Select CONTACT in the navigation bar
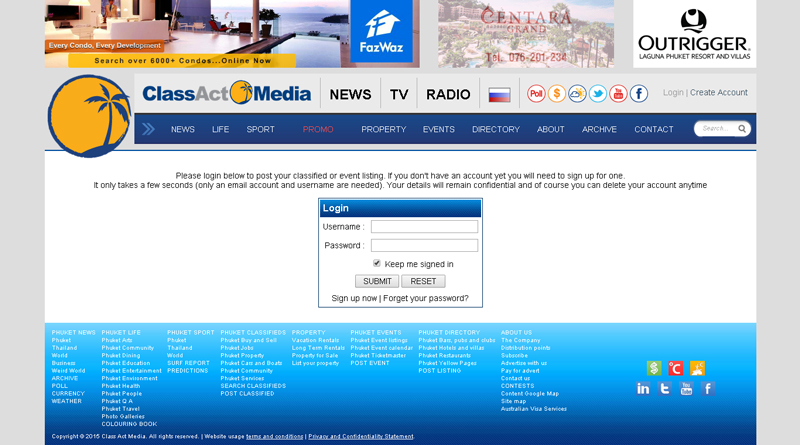 pyautogui.click(x=654, y=130)
